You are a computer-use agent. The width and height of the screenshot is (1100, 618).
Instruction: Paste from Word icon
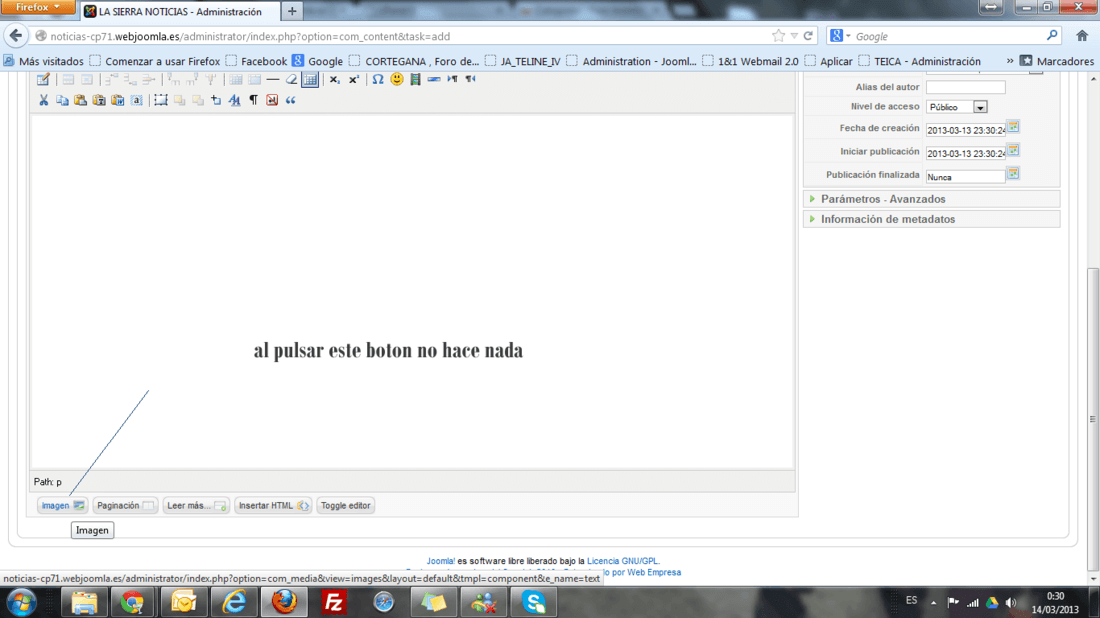(x=118, y=100)
